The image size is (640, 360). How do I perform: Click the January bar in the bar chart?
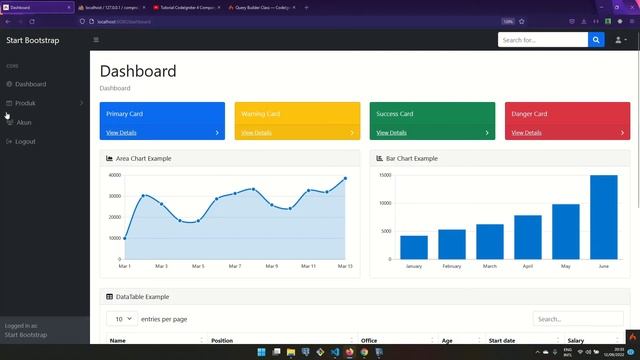(414, 247)
